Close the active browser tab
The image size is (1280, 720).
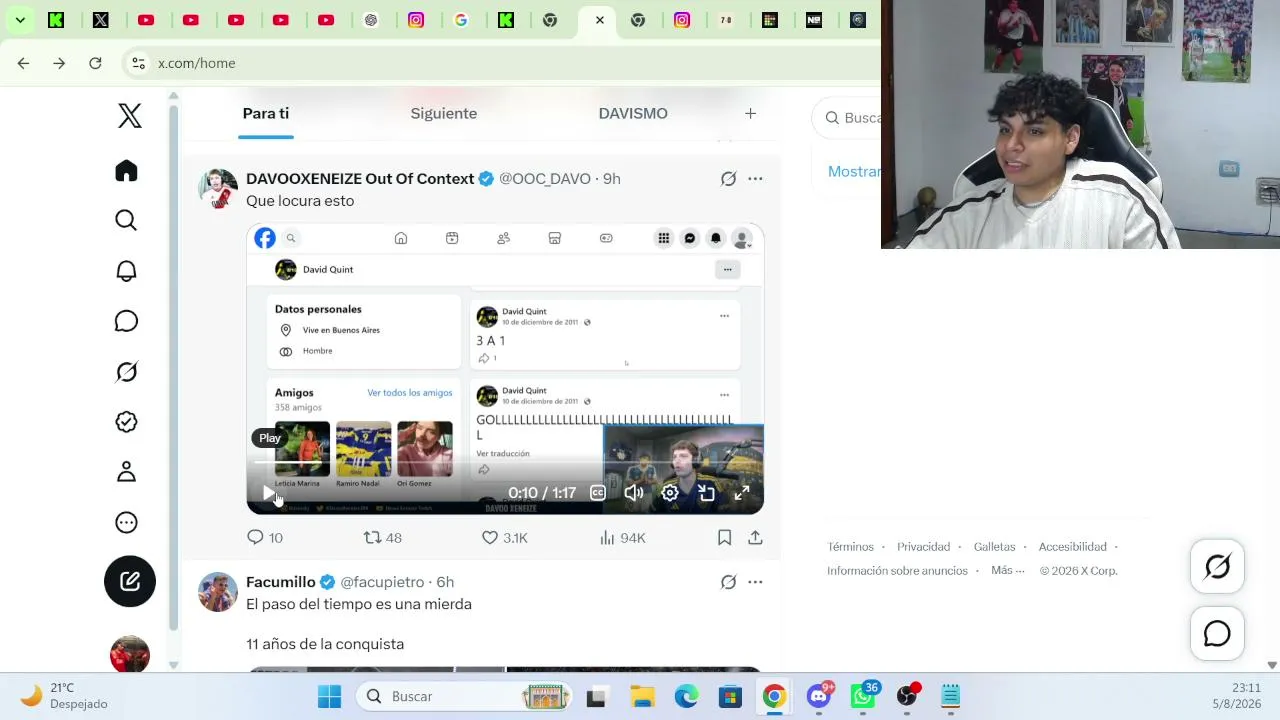(x=599, y=20)
